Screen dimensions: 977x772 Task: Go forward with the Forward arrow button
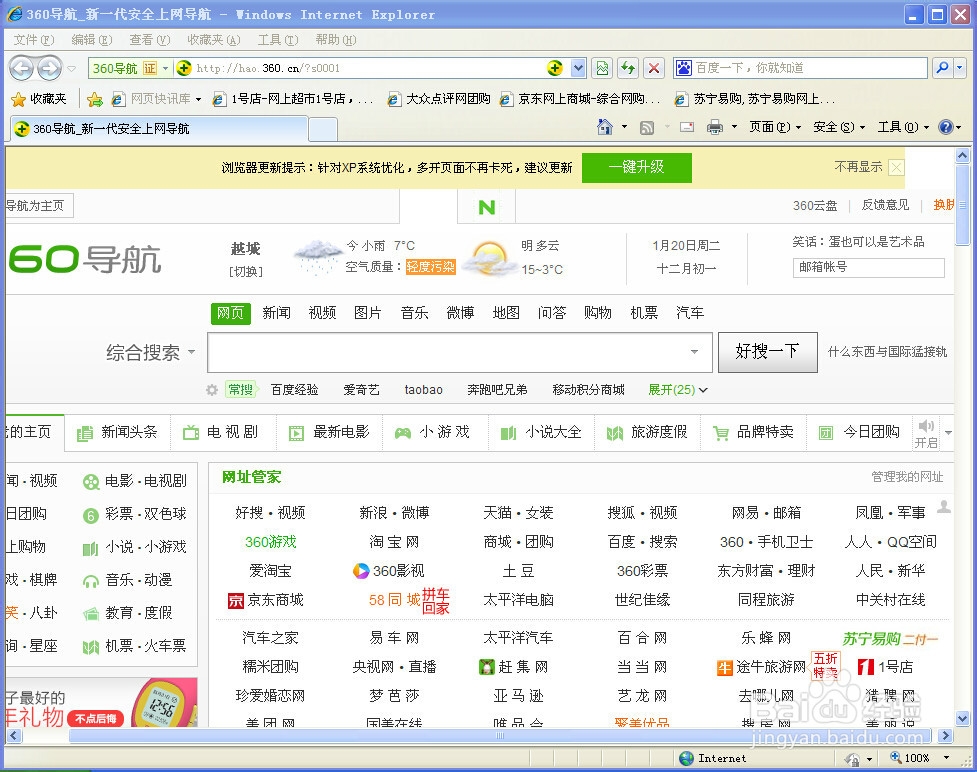[x=50, y=68]
